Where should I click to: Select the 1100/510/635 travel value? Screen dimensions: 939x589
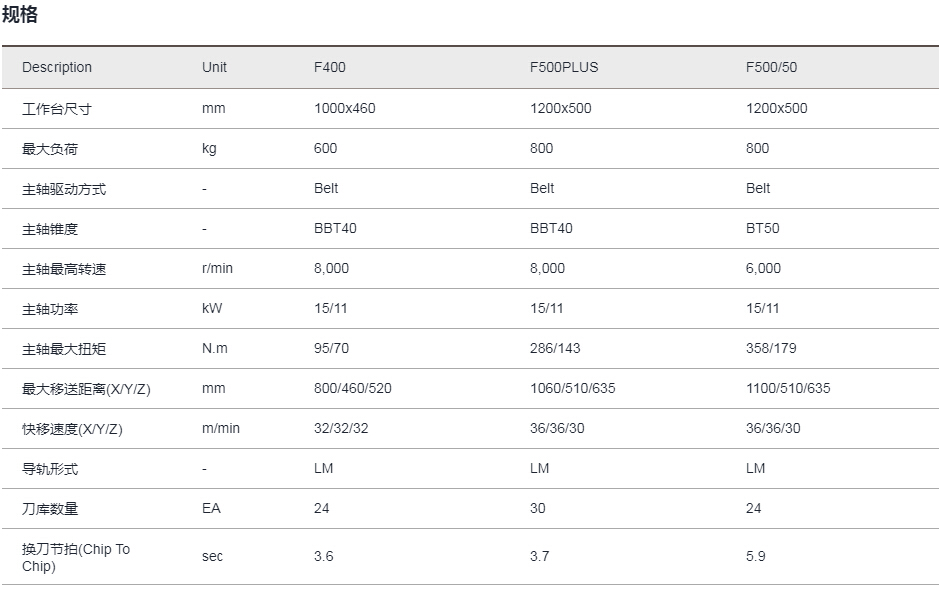click(x=787, y=388)
